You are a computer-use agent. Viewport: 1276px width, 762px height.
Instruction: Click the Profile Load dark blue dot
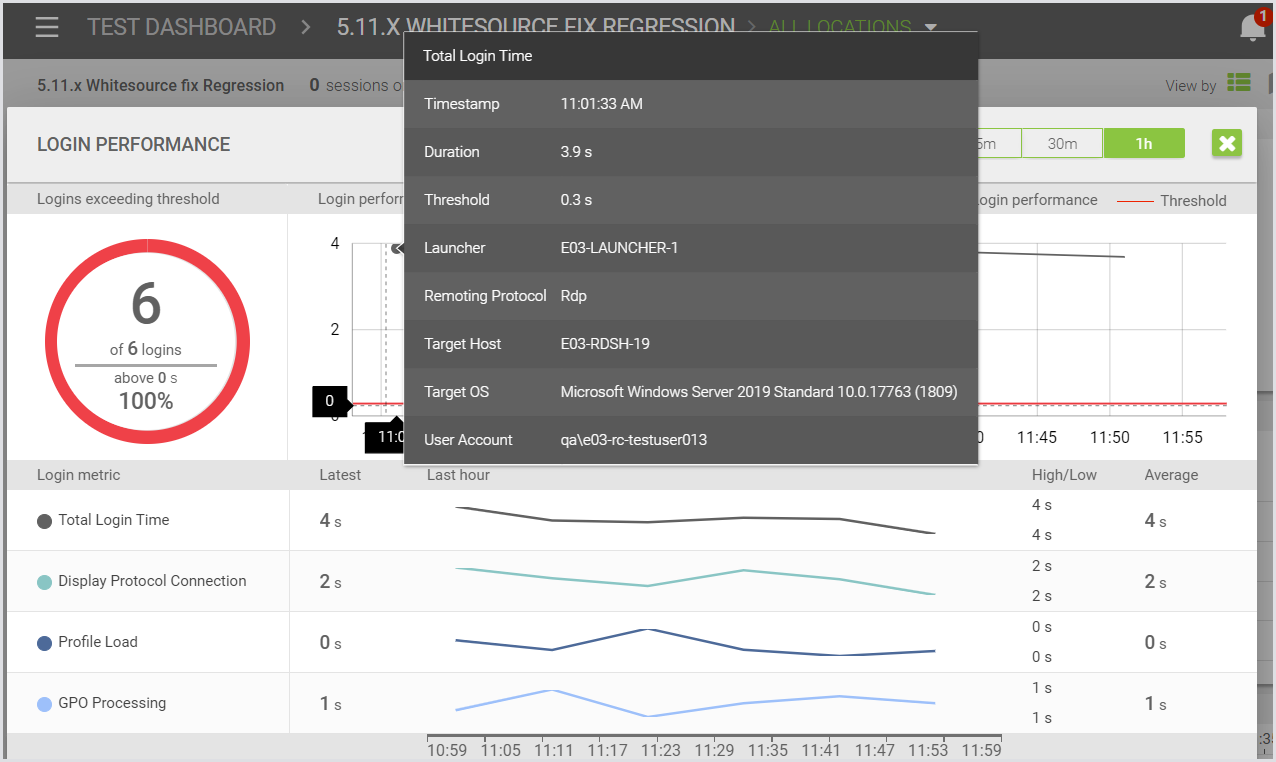pos(44,643)
